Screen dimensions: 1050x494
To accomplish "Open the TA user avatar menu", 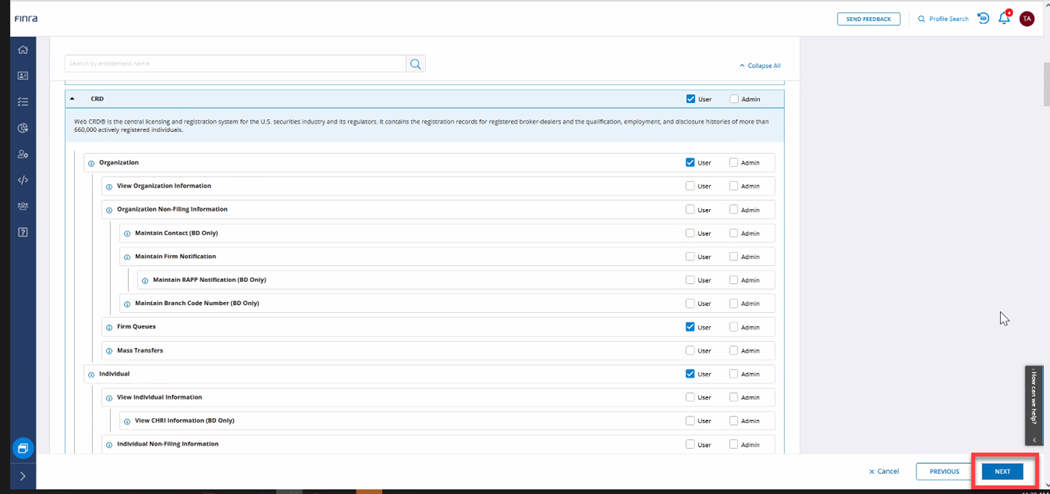I will [1026, 18].
